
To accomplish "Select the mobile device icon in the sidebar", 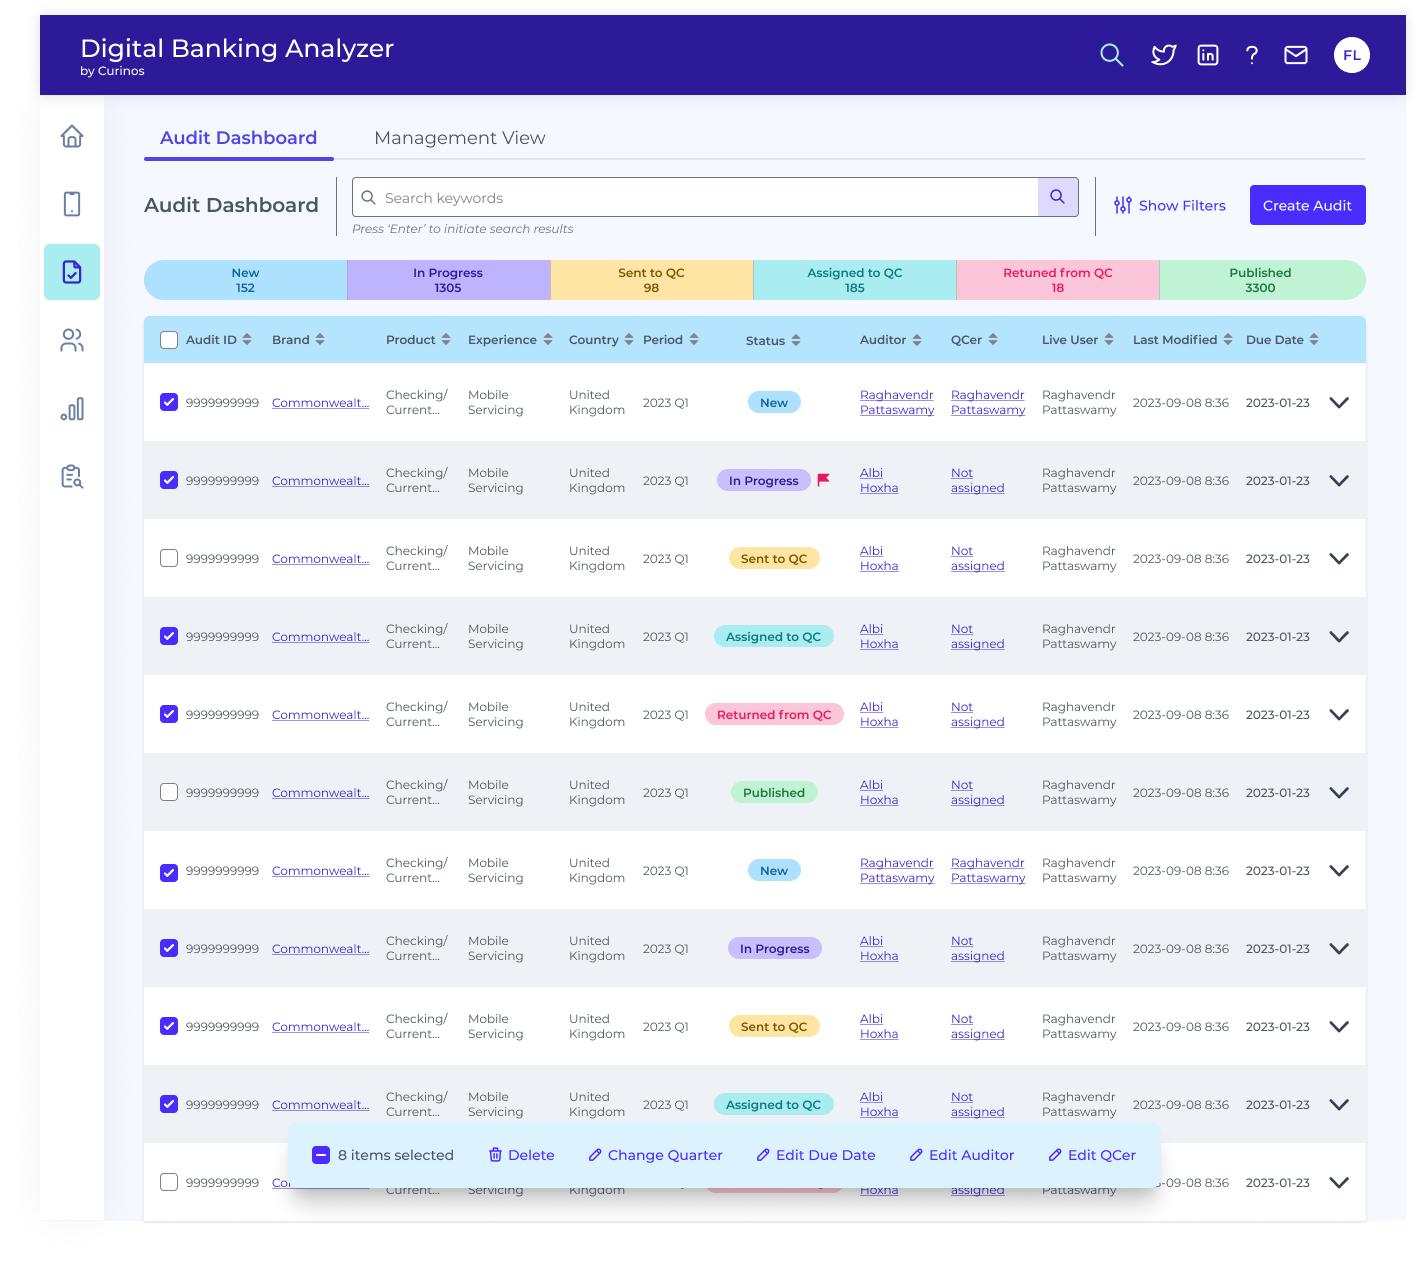I will (x=71, y=204).
